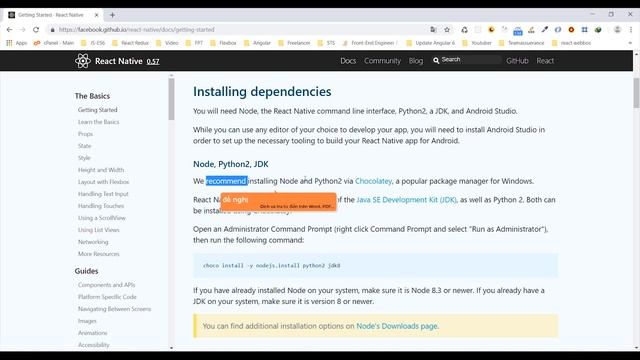
Task: Open State in the sidebar
Action: pos(84,146)
